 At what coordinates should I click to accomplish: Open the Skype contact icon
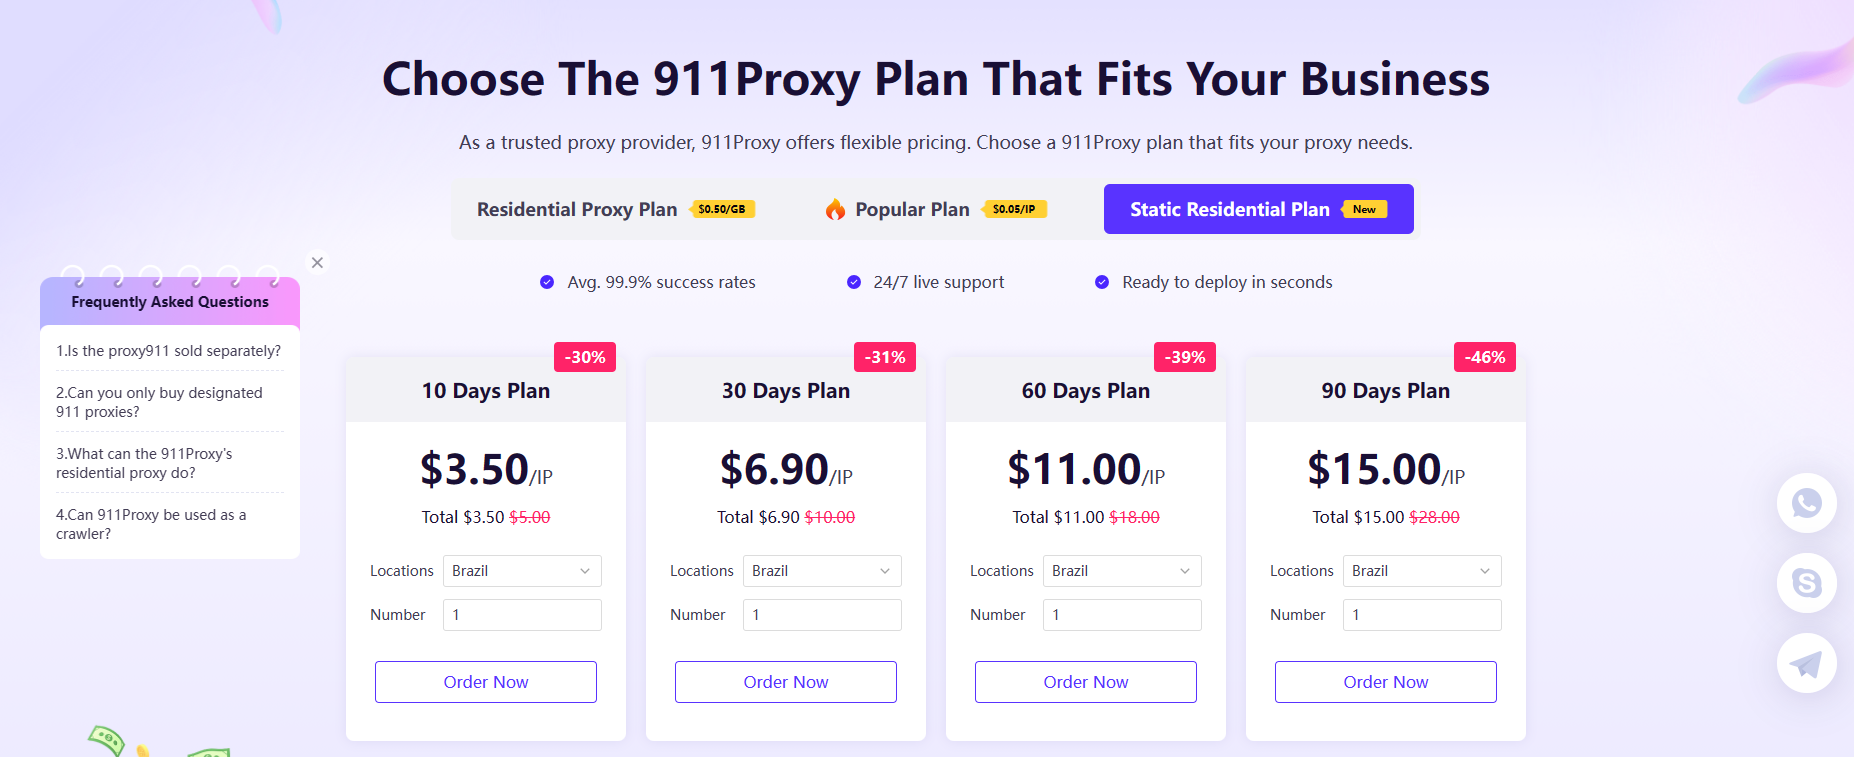click(1806, 583)
